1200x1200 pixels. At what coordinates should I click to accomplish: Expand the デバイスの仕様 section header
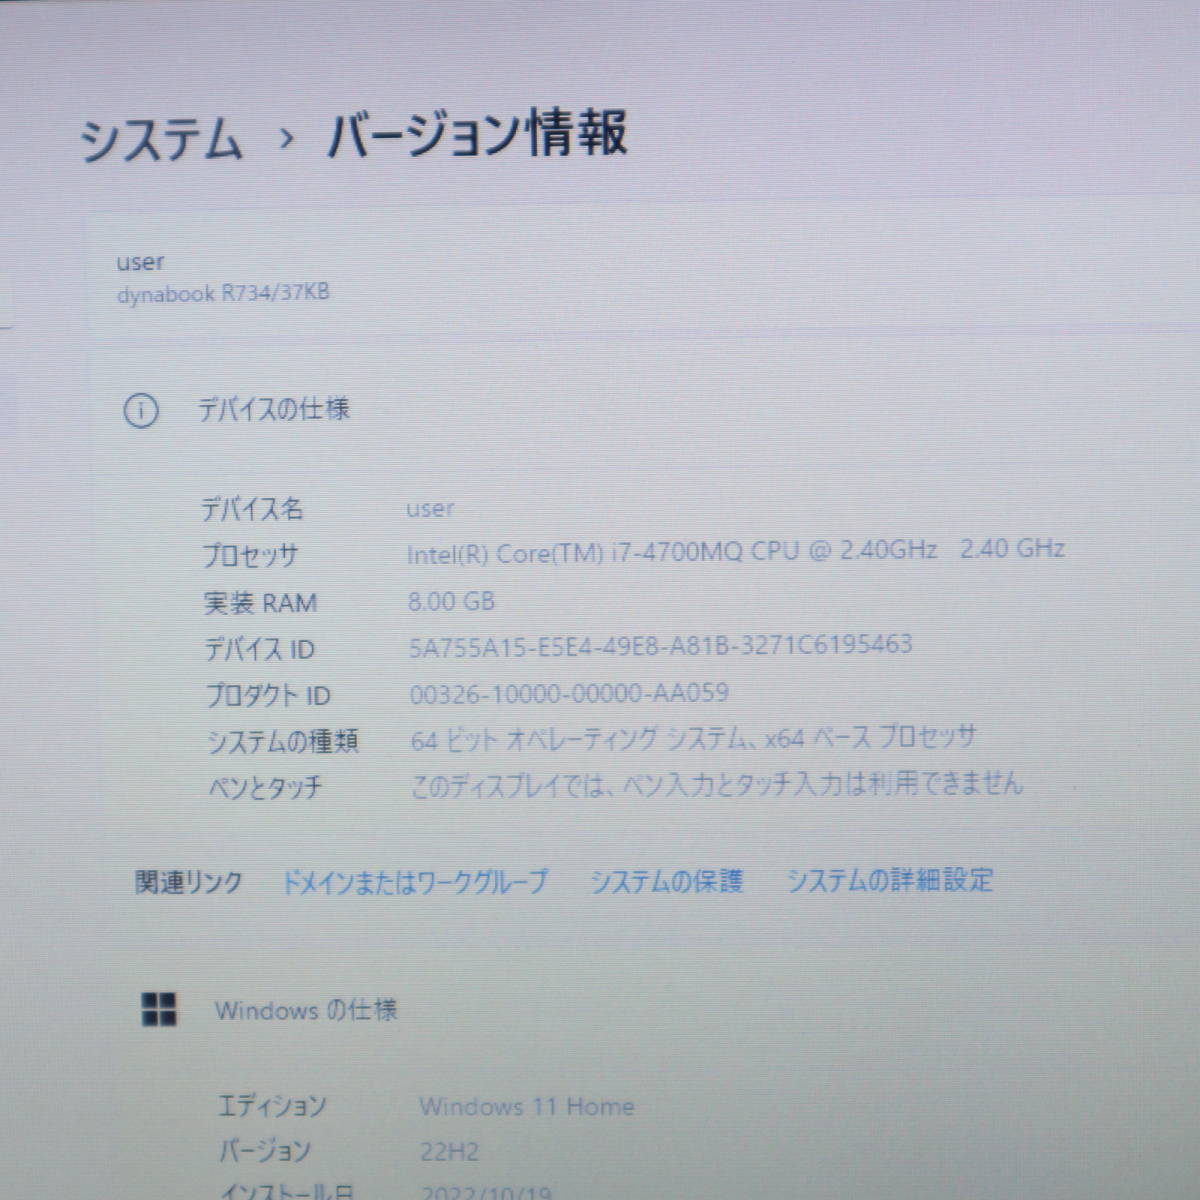coord(274,409)
